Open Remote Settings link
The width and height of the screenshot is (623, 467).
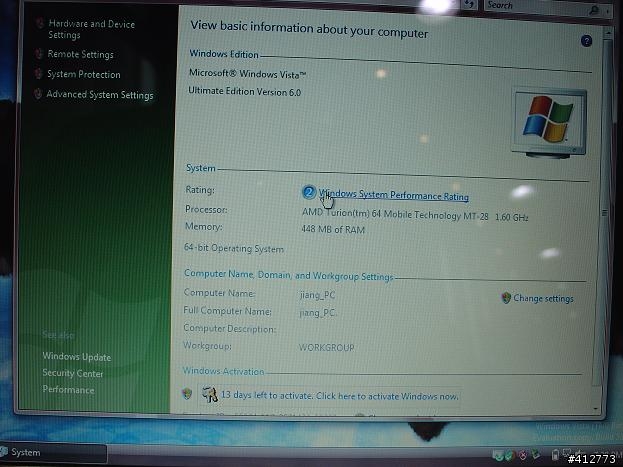tap(80, 54)
